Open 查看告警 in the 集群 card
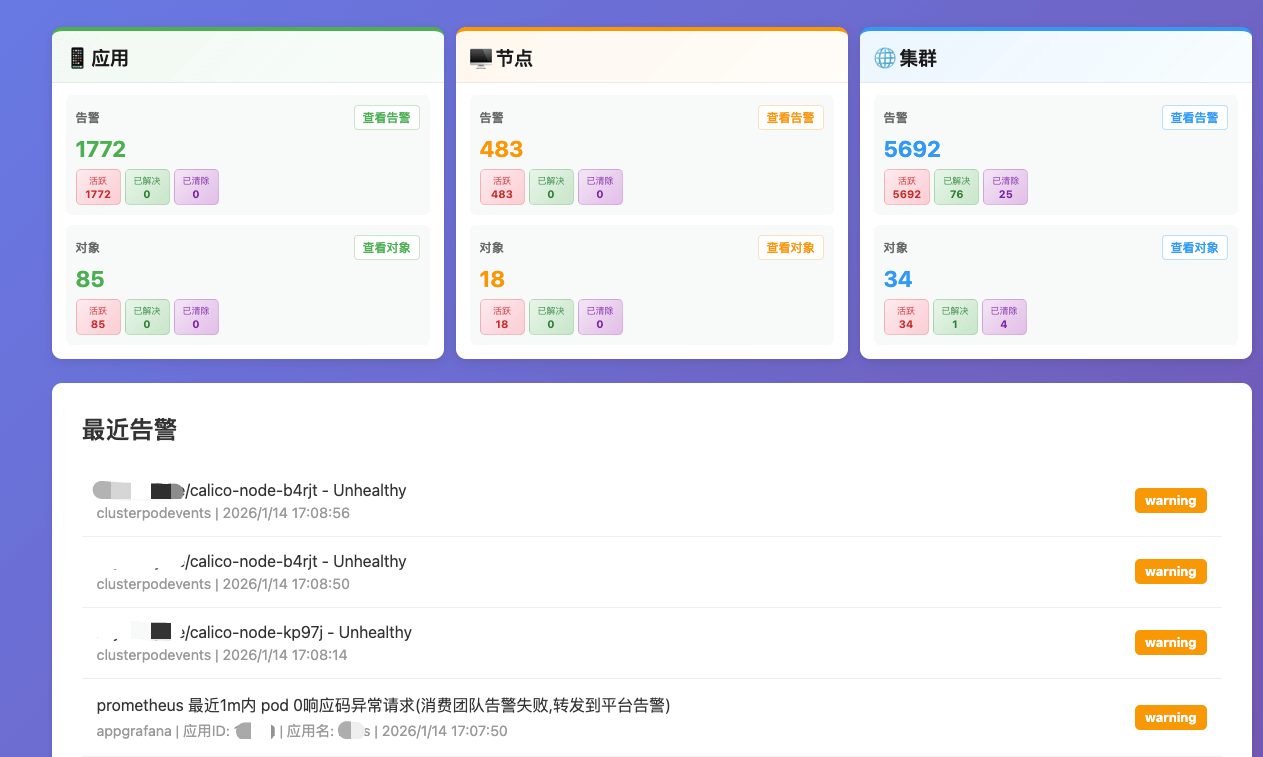This screenshot has height=757, width=1263. click(1194, 118)
